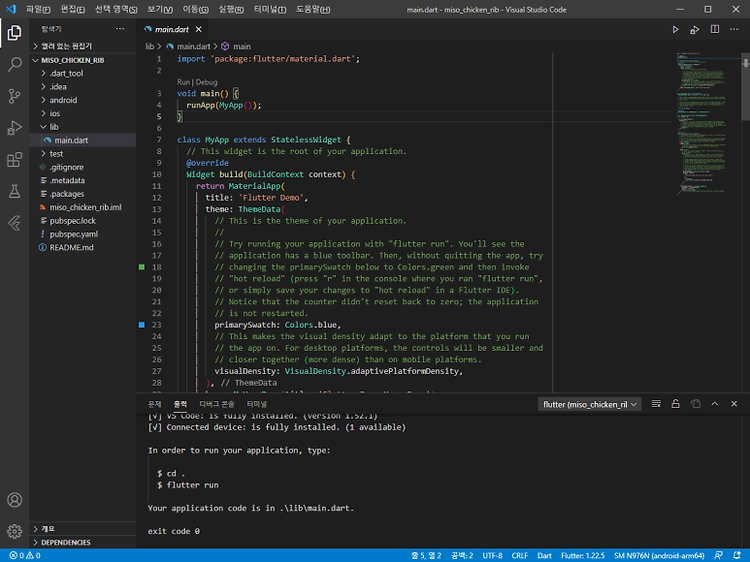
Task: Click the Split Editor icon
Action: click(715, 30)
